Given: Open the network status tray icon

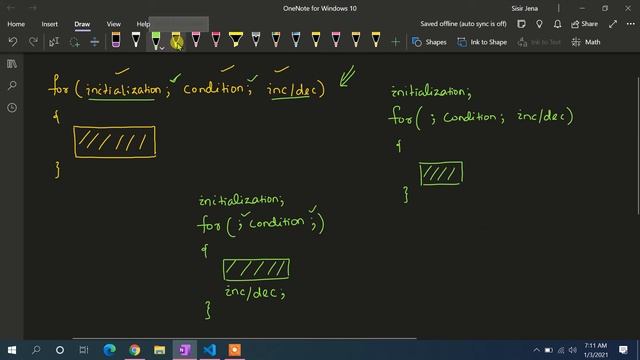Looking at the screenshot, I should point(561,350).
